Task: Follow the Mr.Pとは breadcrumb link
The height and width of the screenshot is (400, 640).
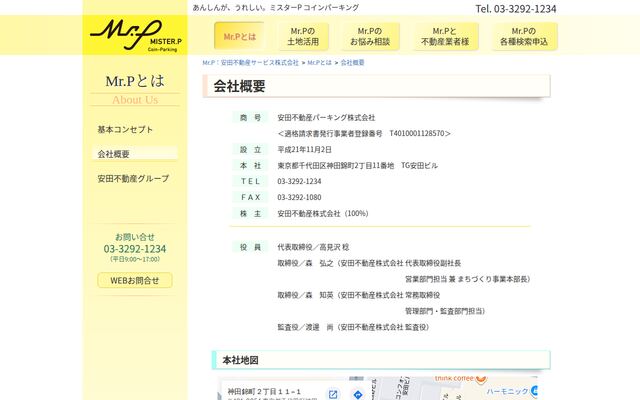Action: (x=320, y=62)
